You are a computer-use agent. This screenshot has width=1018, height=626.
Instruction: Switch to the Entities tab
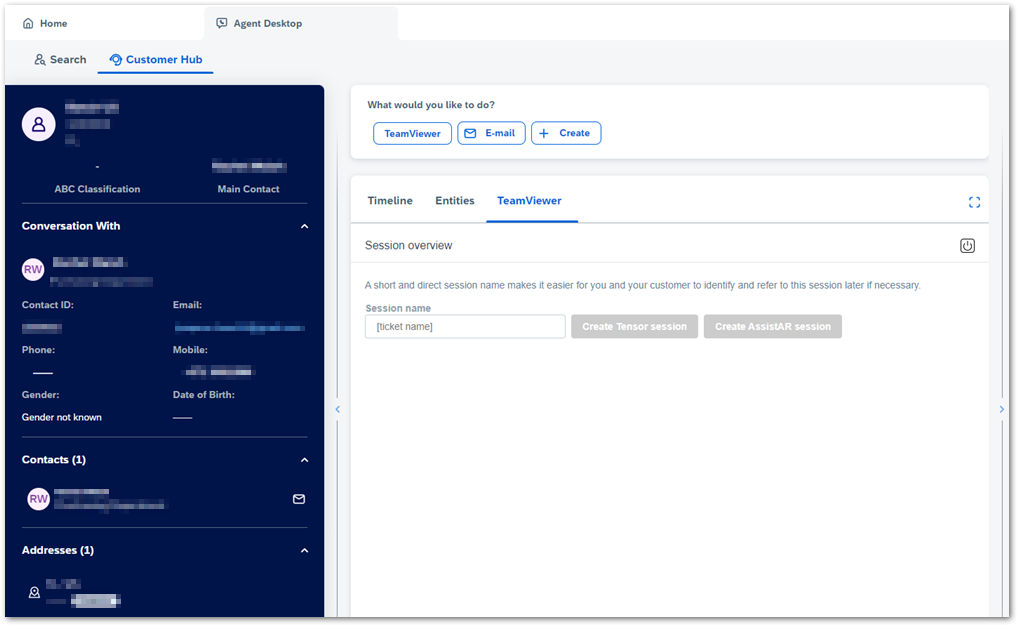click(x=454, y=201)
